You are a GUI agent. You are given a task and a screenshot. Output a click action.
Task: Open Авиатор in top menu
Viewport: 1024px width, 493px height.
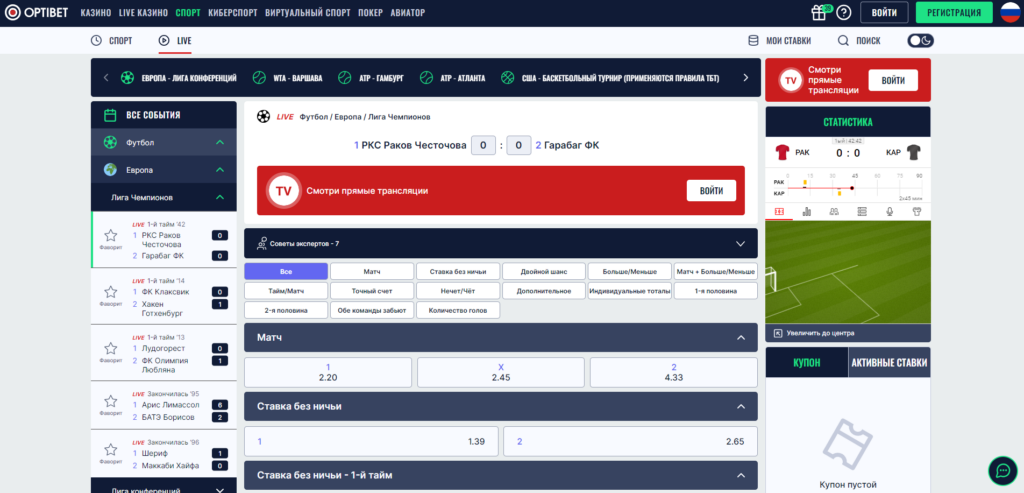pos(408,12)
